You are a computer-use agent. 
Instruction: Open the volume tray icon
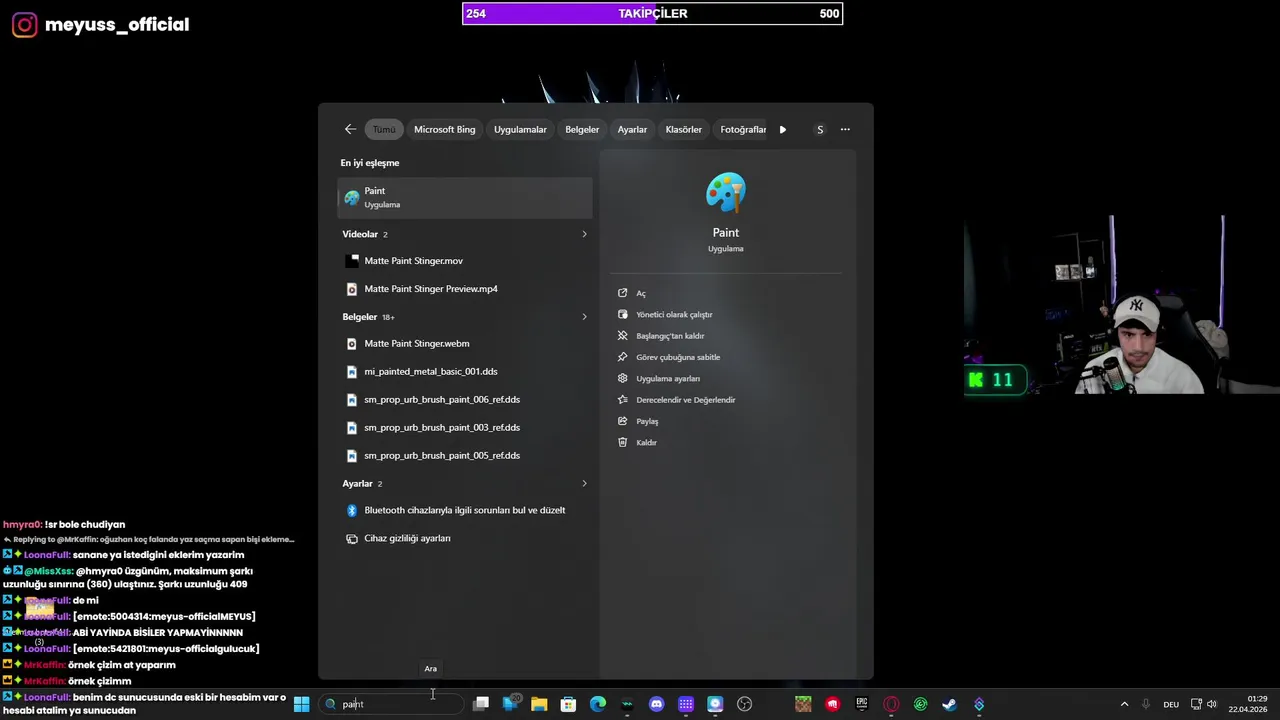click(1212, 704)
